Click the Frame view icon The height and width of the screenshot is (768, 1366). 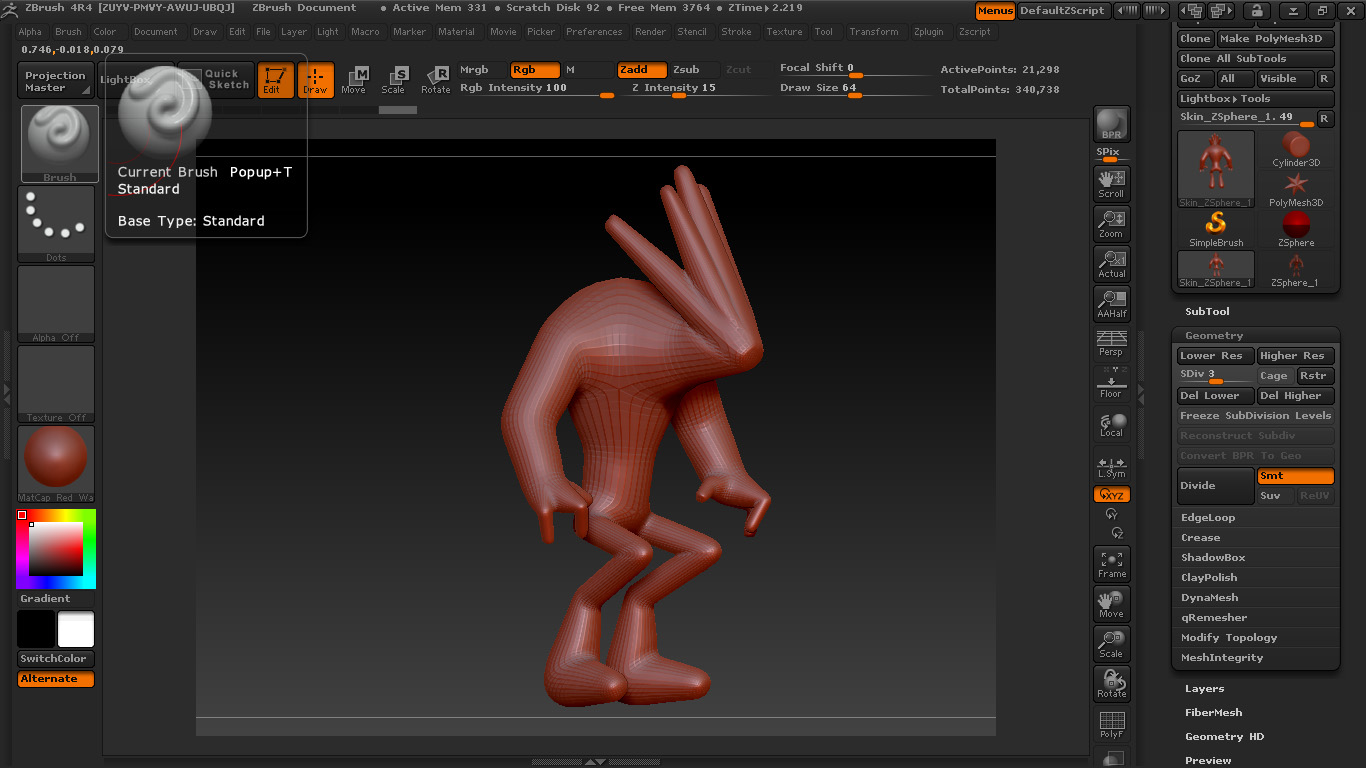tap(1111, 565)
